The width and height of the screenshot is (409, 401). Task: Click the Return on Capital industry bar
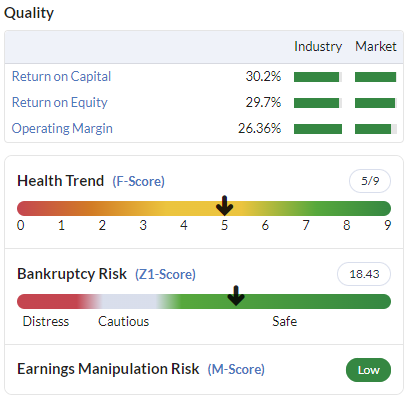tap(318, 77)
